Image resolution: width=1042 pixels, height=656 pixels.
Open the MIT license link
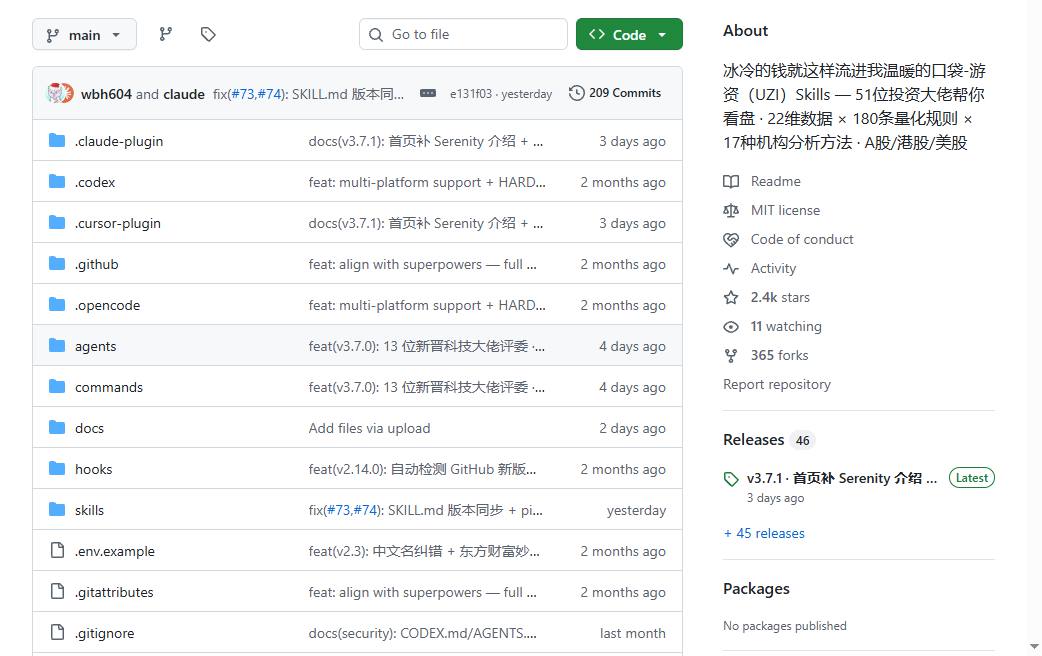pyautogui.click(x=785, y=211)
